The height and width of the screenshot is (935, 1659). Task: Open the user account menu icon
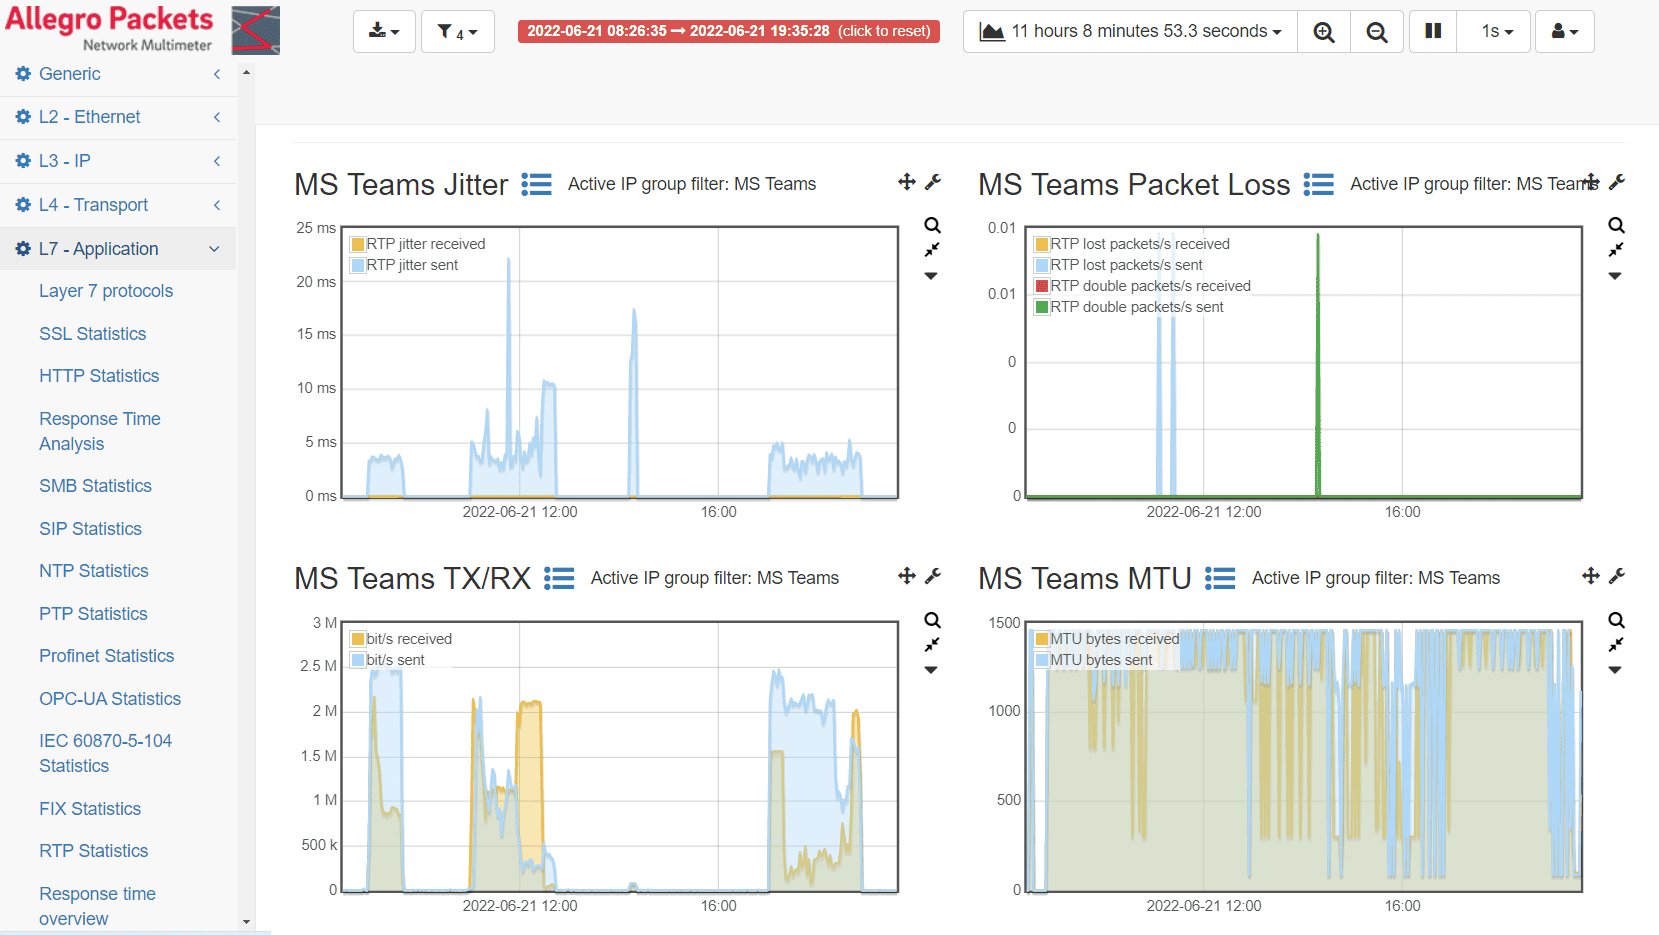[1565, 32]
